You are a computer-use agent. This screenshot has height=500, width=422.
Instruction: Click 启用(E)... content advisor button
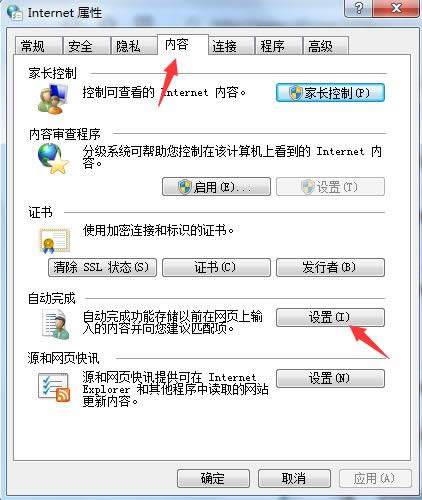[x=216, y=187]
